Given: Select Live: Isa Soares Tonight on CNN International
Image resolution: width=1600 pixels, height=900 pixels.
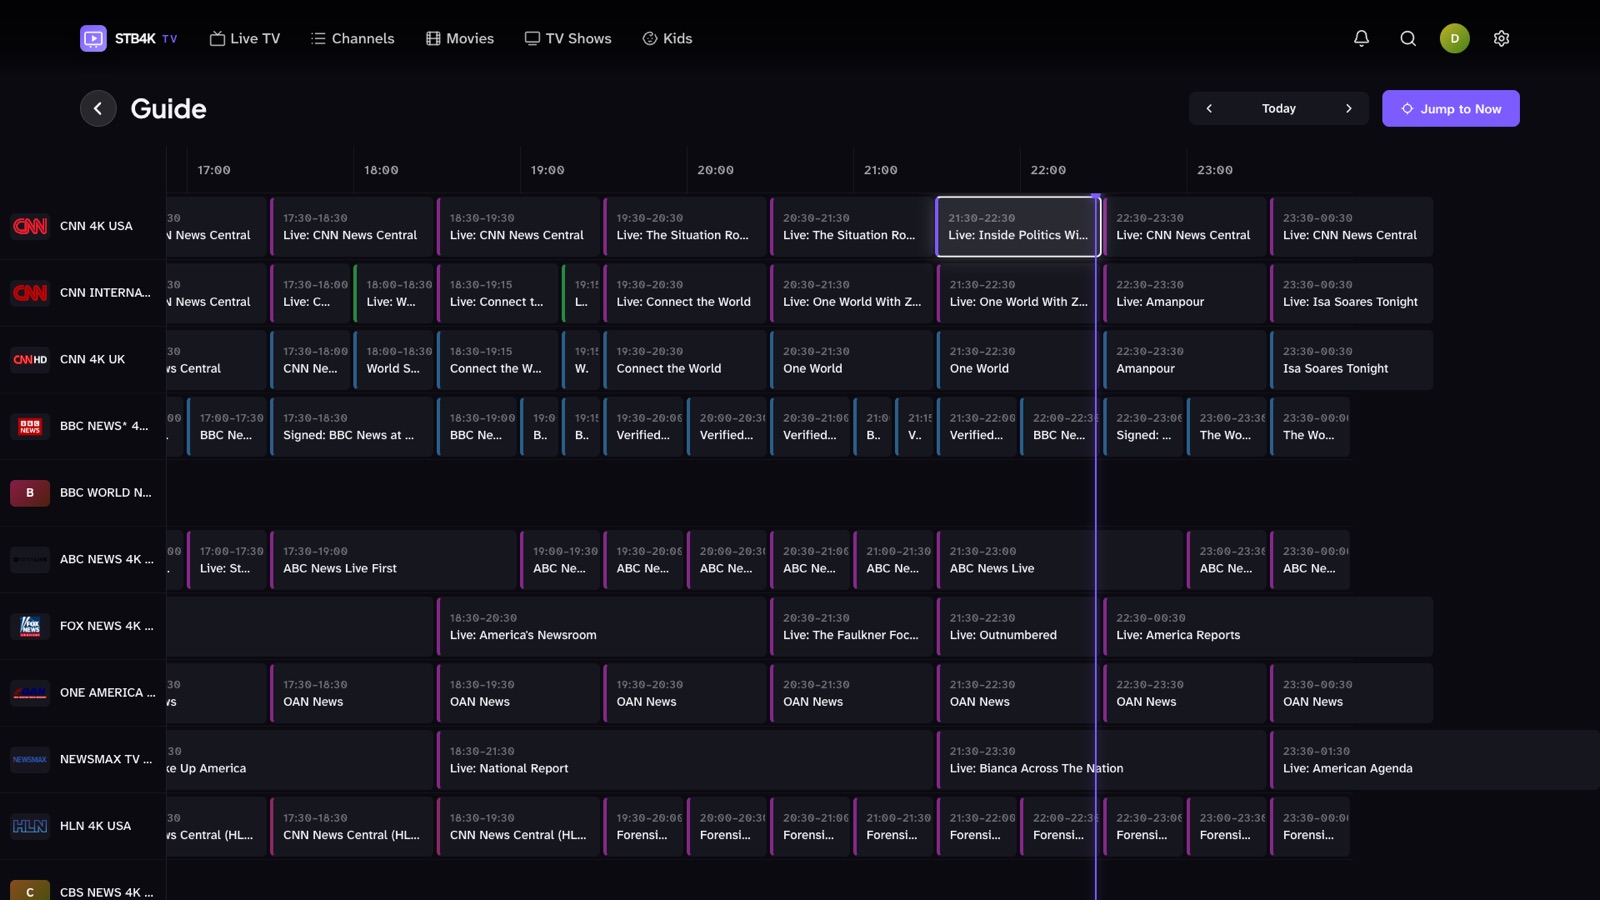Looking at the screenshot, I should 1351,293.
